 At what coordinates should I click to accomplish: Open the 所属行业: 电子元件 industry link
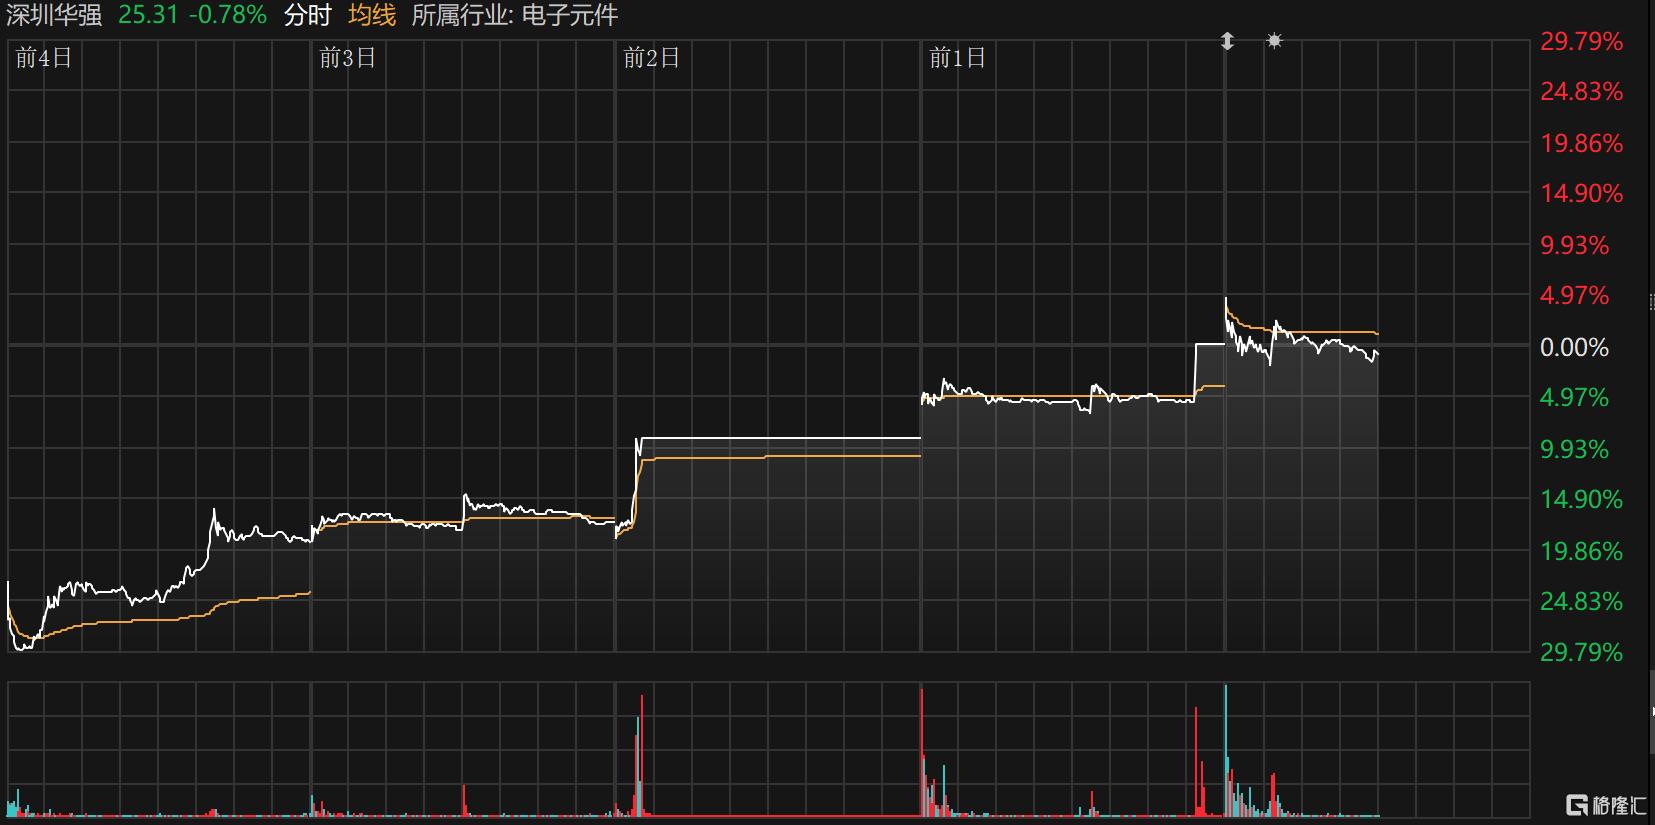pos(515,15)
